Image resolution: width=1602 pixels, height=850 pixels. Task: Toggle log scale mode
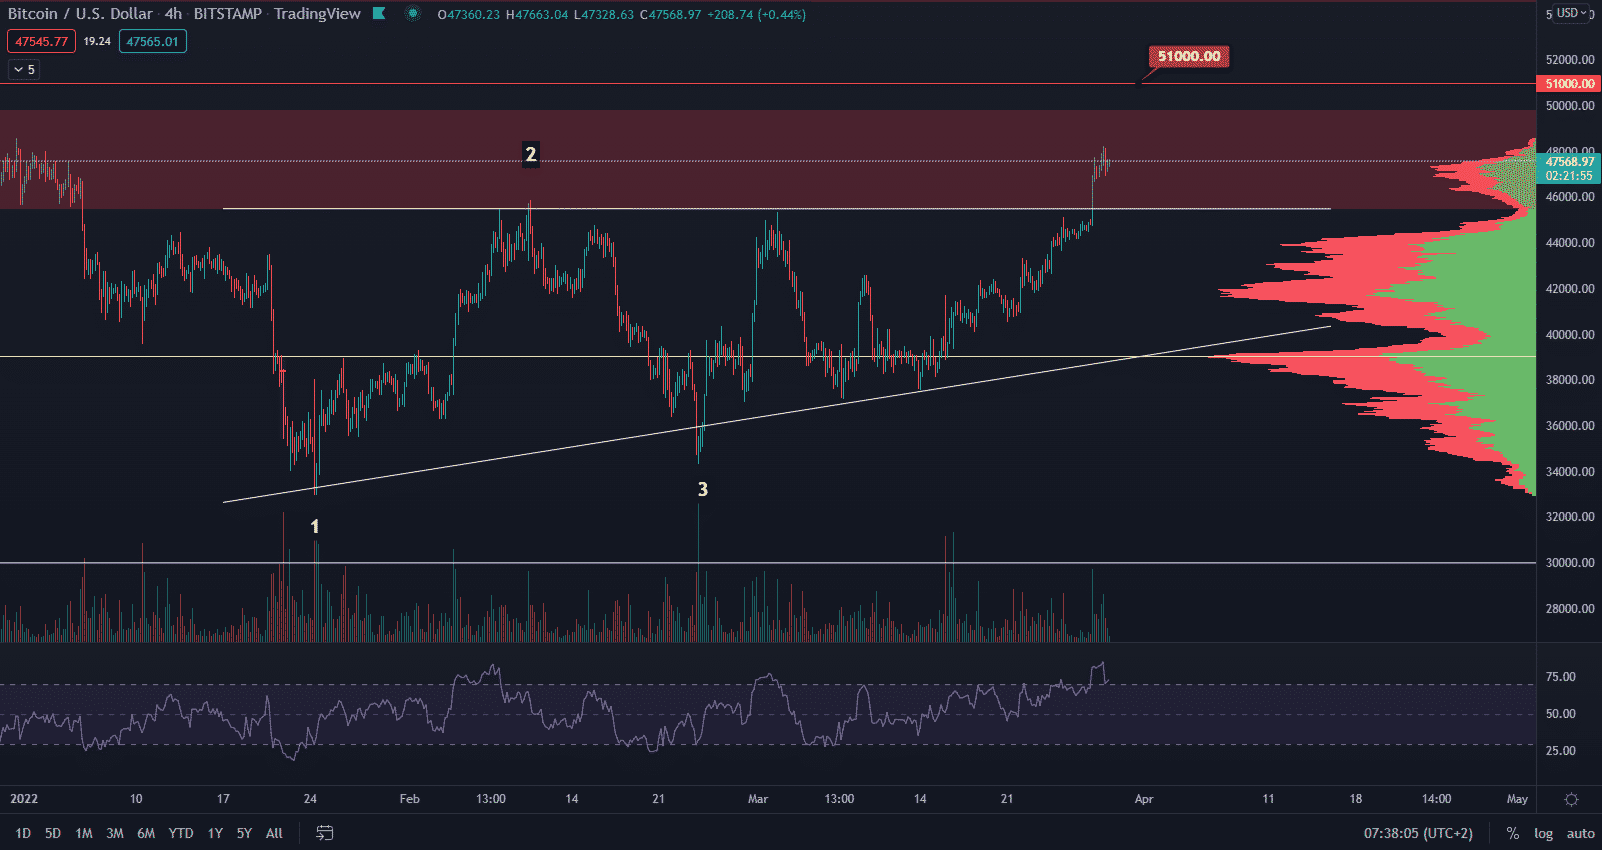tap(1543, 833)
